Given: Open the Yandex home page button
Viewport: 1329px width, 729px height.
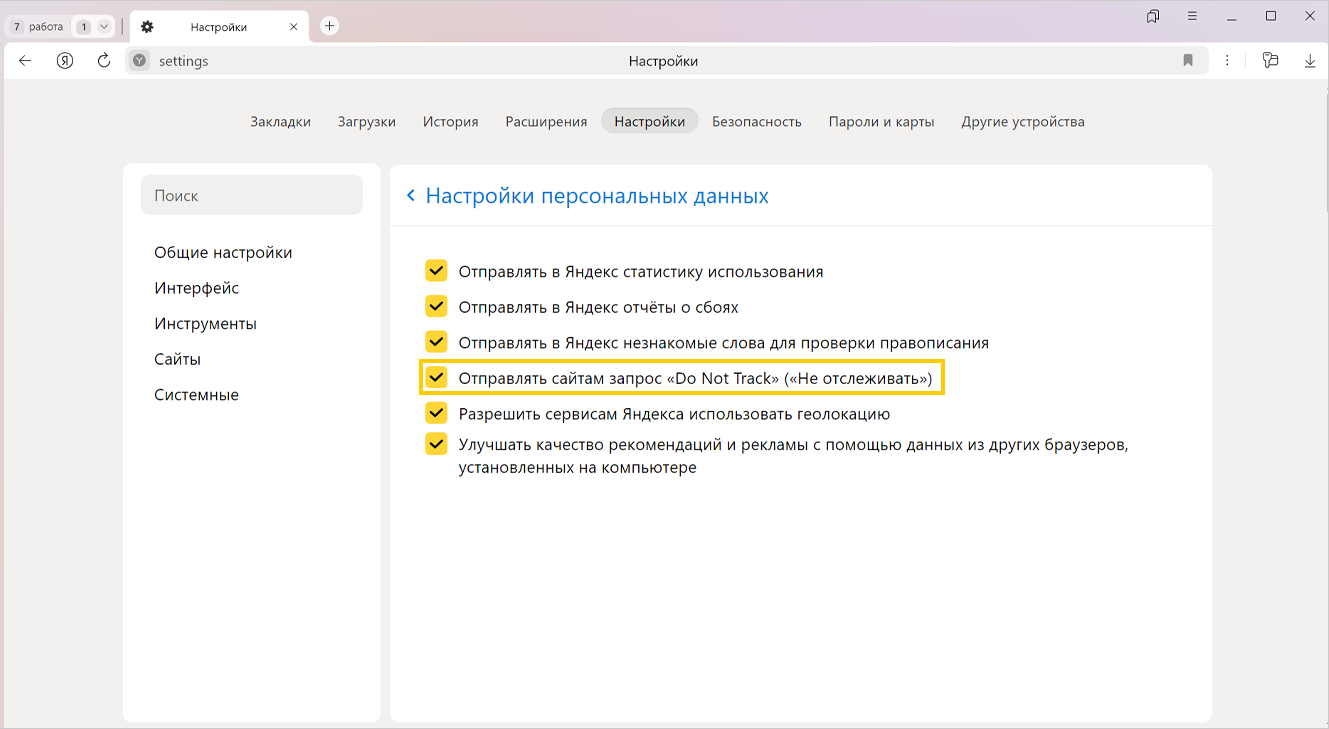Looking at the screenshot, I should 65,61.
